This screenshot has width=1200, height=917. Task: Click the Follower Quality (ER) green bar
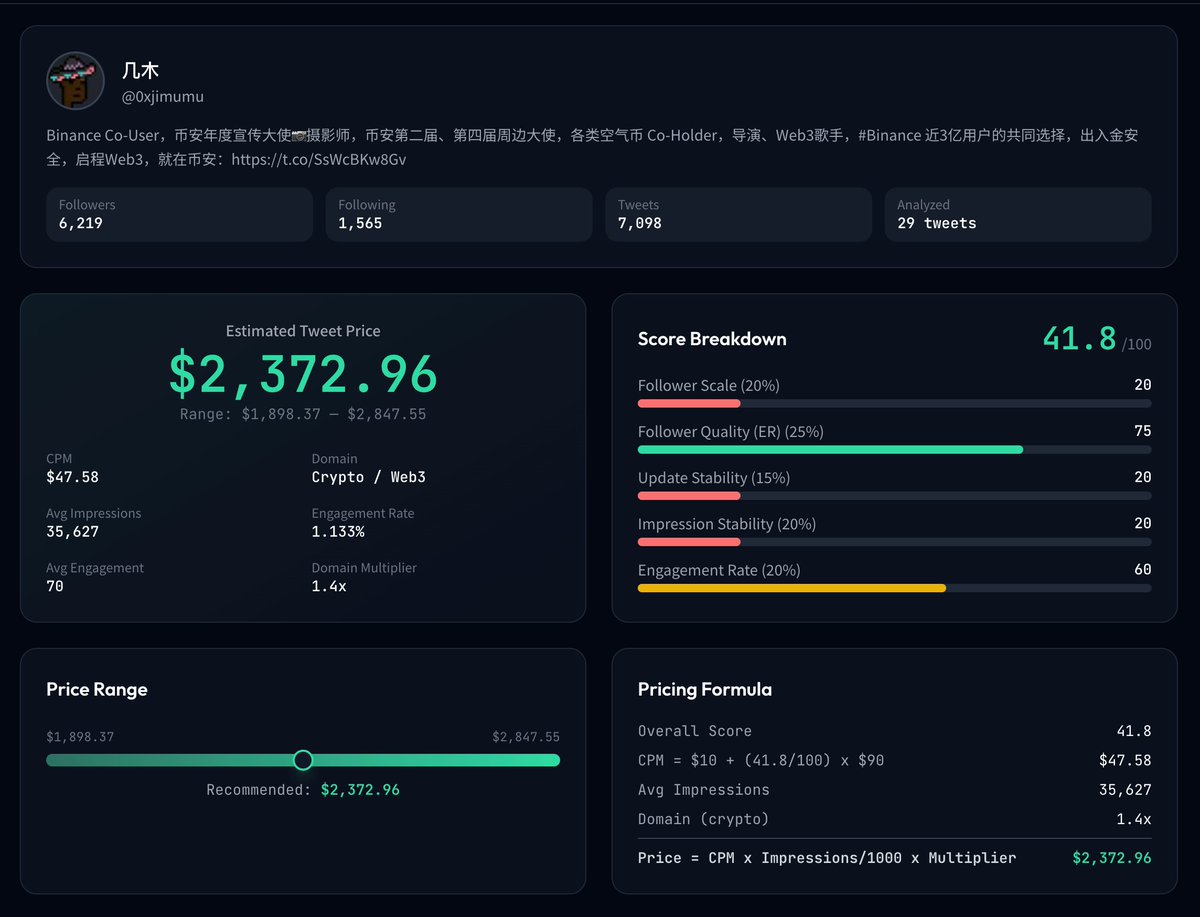click(830, 450)
